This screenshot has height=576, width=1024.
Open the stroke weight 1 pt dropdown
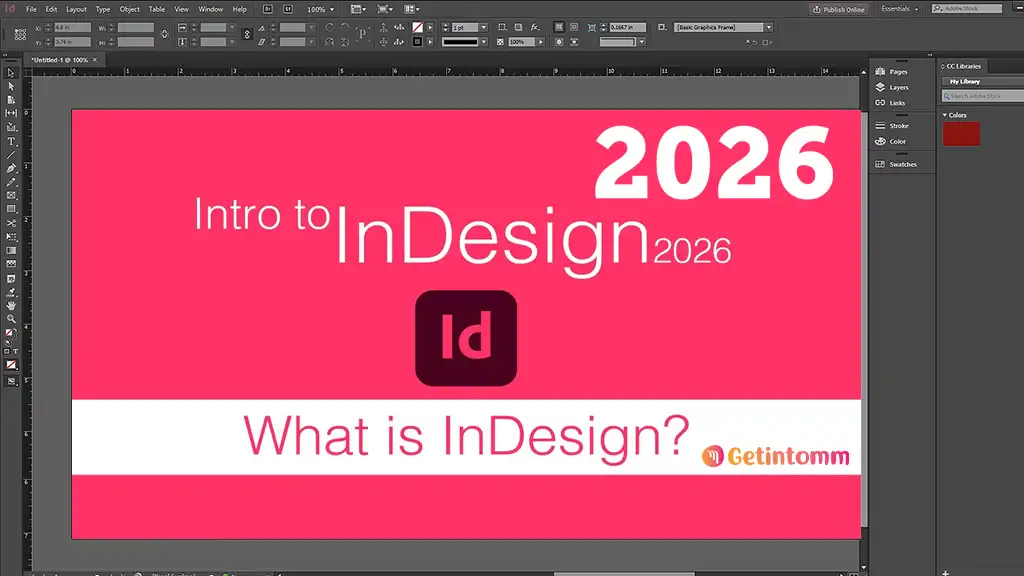[484, 27]
